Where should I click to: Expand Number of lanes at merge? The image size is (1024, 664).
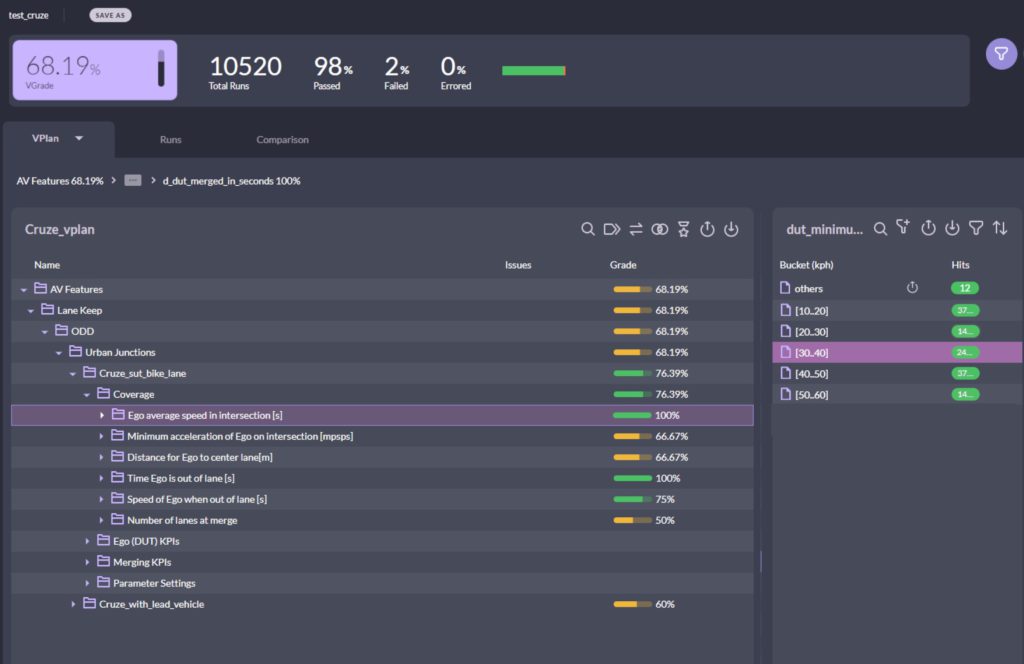[102, 521]
